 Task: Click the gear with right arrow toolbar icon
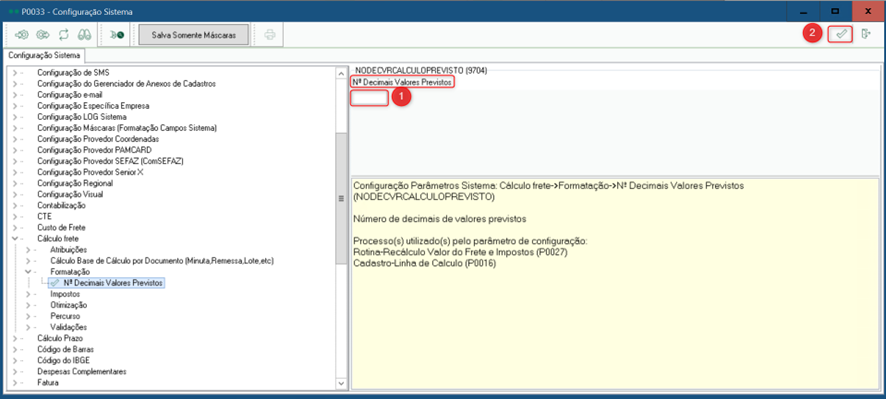pyautogui.click(x=42, y=35)
